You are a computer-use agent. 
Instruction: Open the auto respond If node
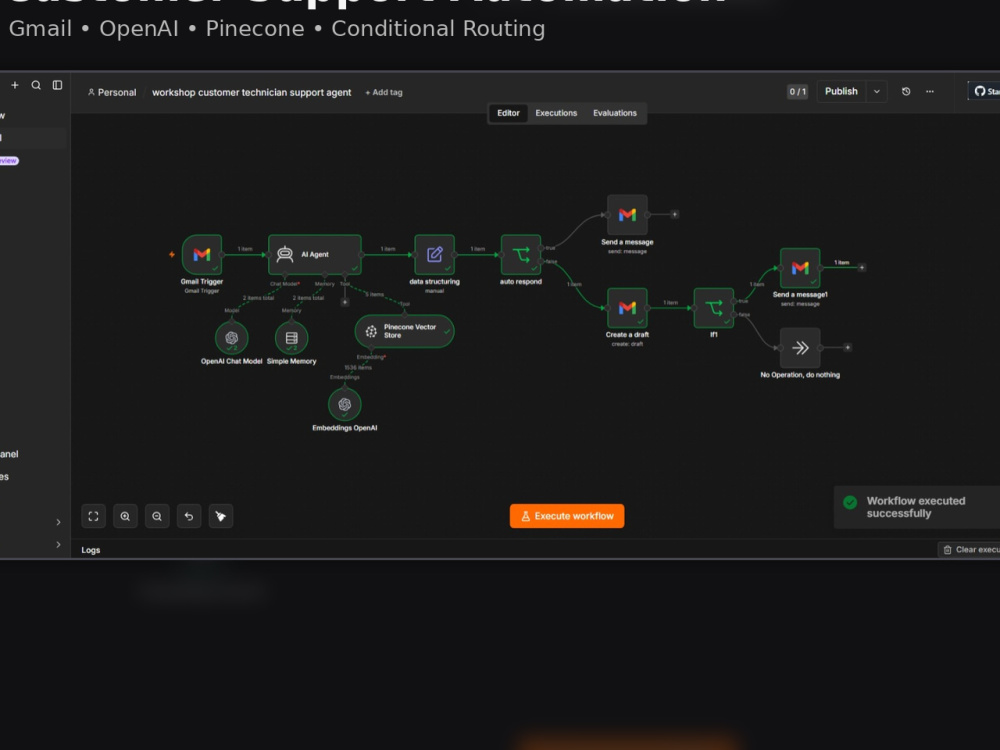pos(520,254)
